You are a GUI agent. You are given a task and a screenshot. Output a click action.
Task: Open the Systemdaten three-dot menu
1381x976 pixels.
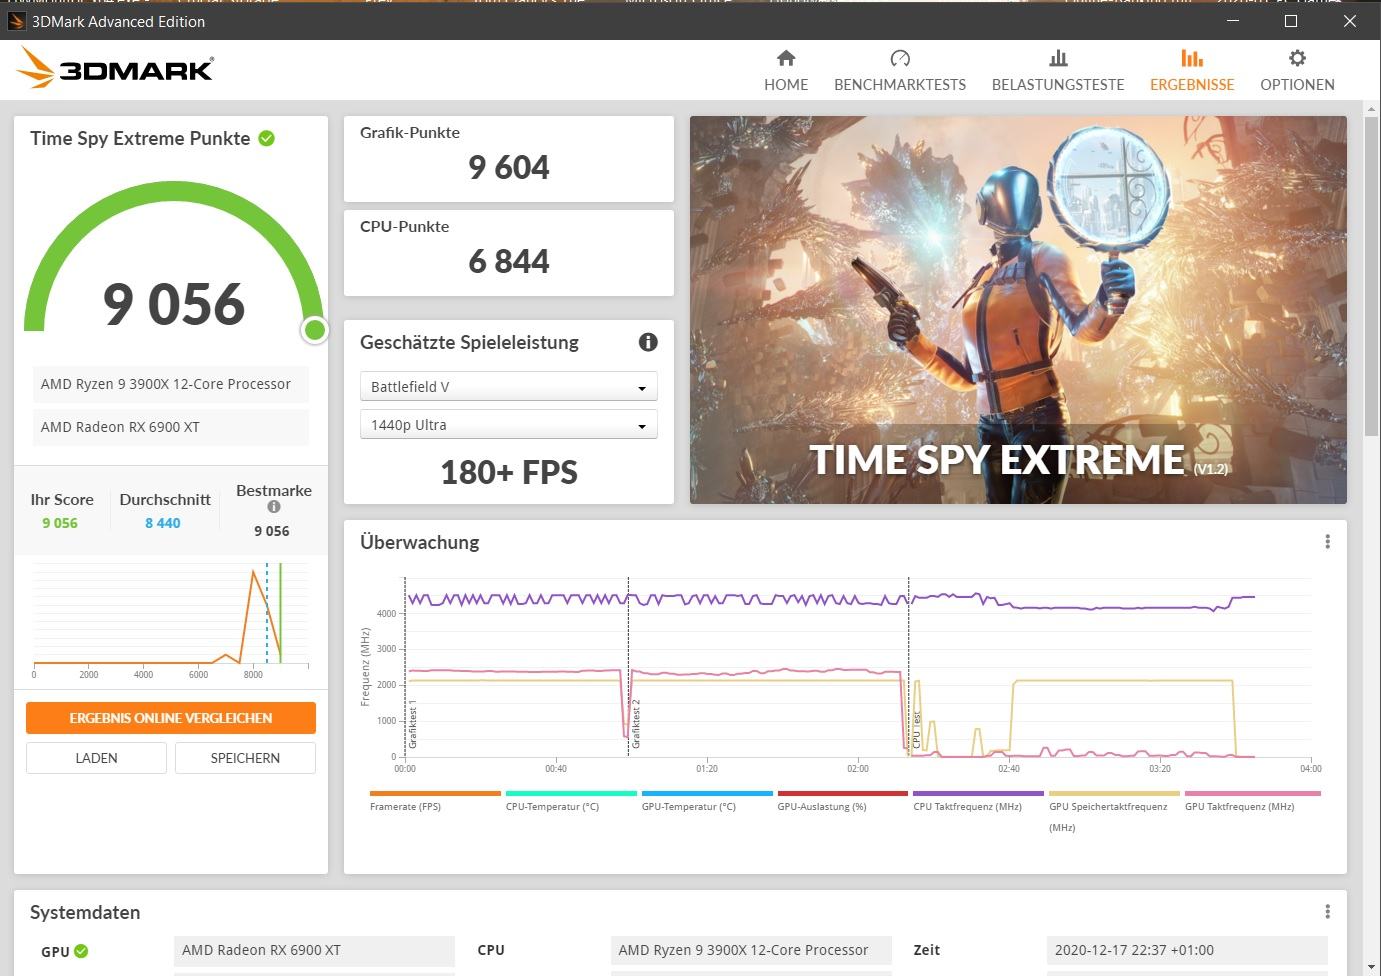click(1327, 912)
